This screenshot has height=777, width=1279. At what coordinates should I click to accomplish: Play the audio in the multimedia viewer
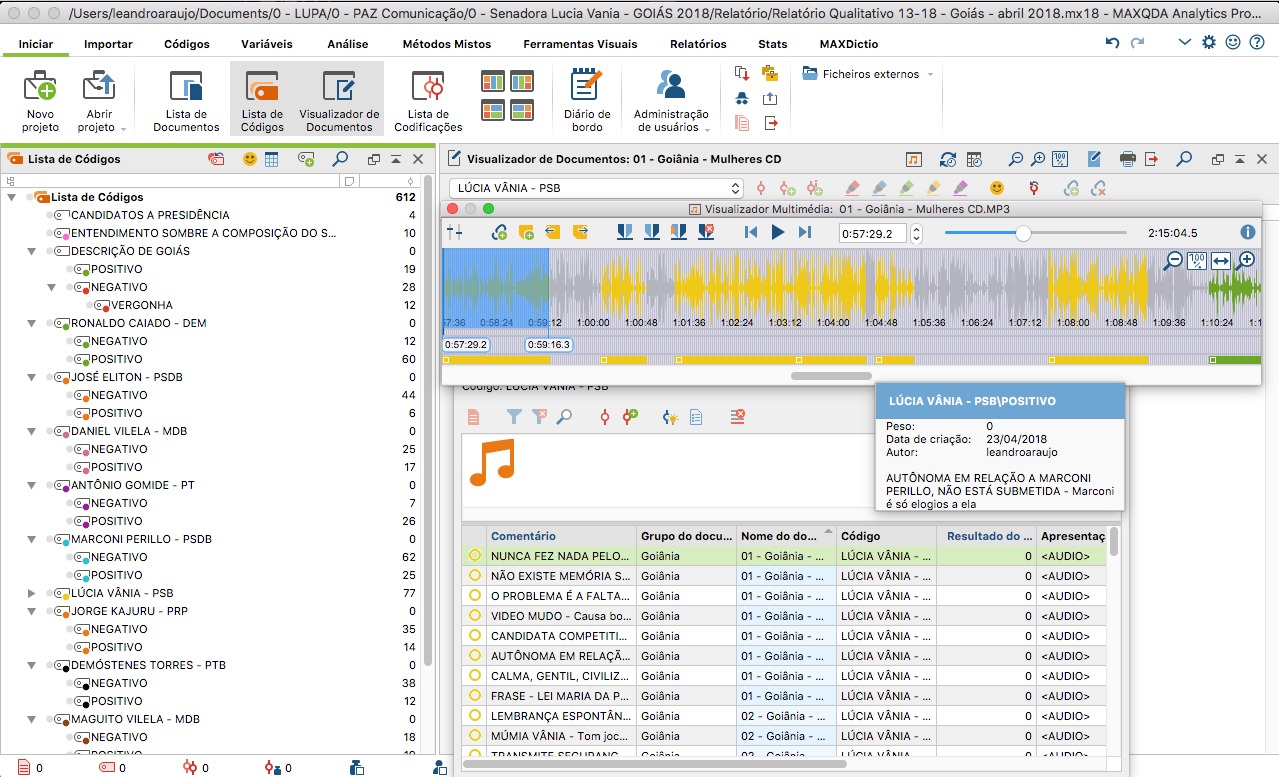coord(778,232)
